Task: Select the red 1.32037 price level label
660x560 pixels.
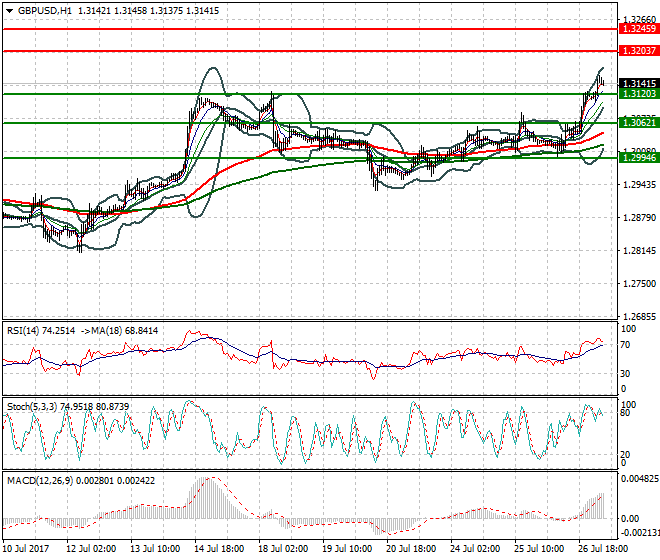Action: click(639, 51)
